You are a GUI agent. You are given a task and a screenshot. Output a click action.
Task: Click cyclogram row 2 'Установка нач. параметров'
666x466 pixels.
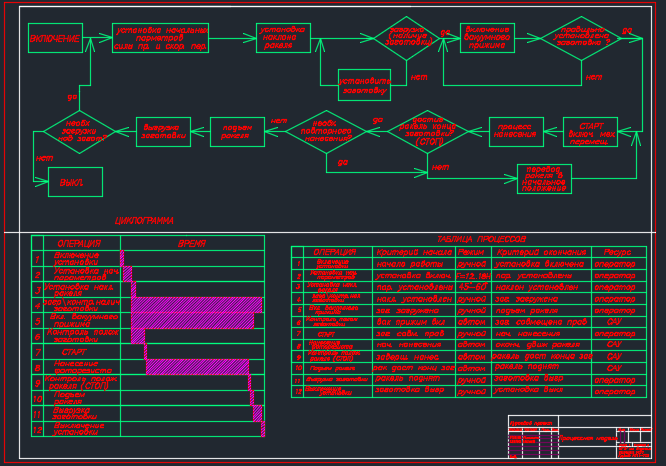tap(80, 274)
